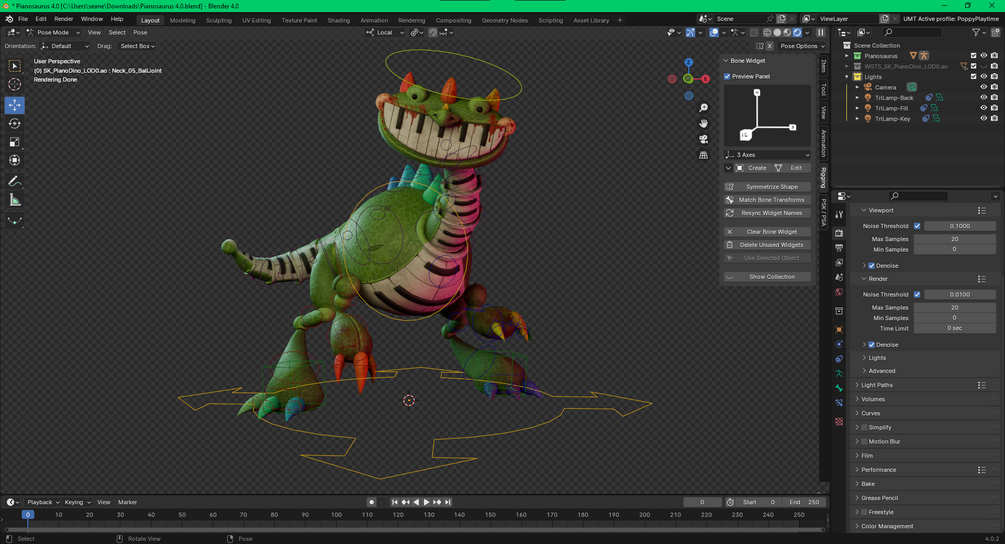Open the Render menu
Viewport: 1005px width, 544px height.
tap(63, 19)
